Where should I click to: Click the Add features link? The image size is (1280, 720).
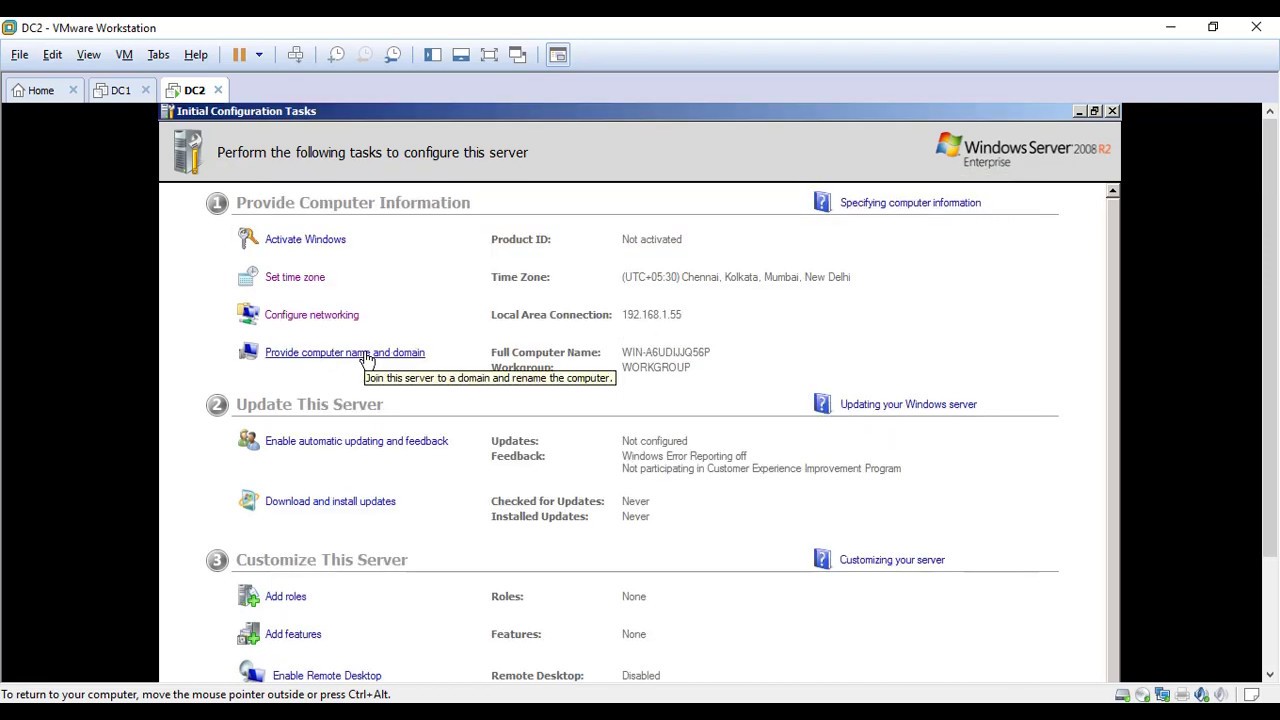click(293, 634)
